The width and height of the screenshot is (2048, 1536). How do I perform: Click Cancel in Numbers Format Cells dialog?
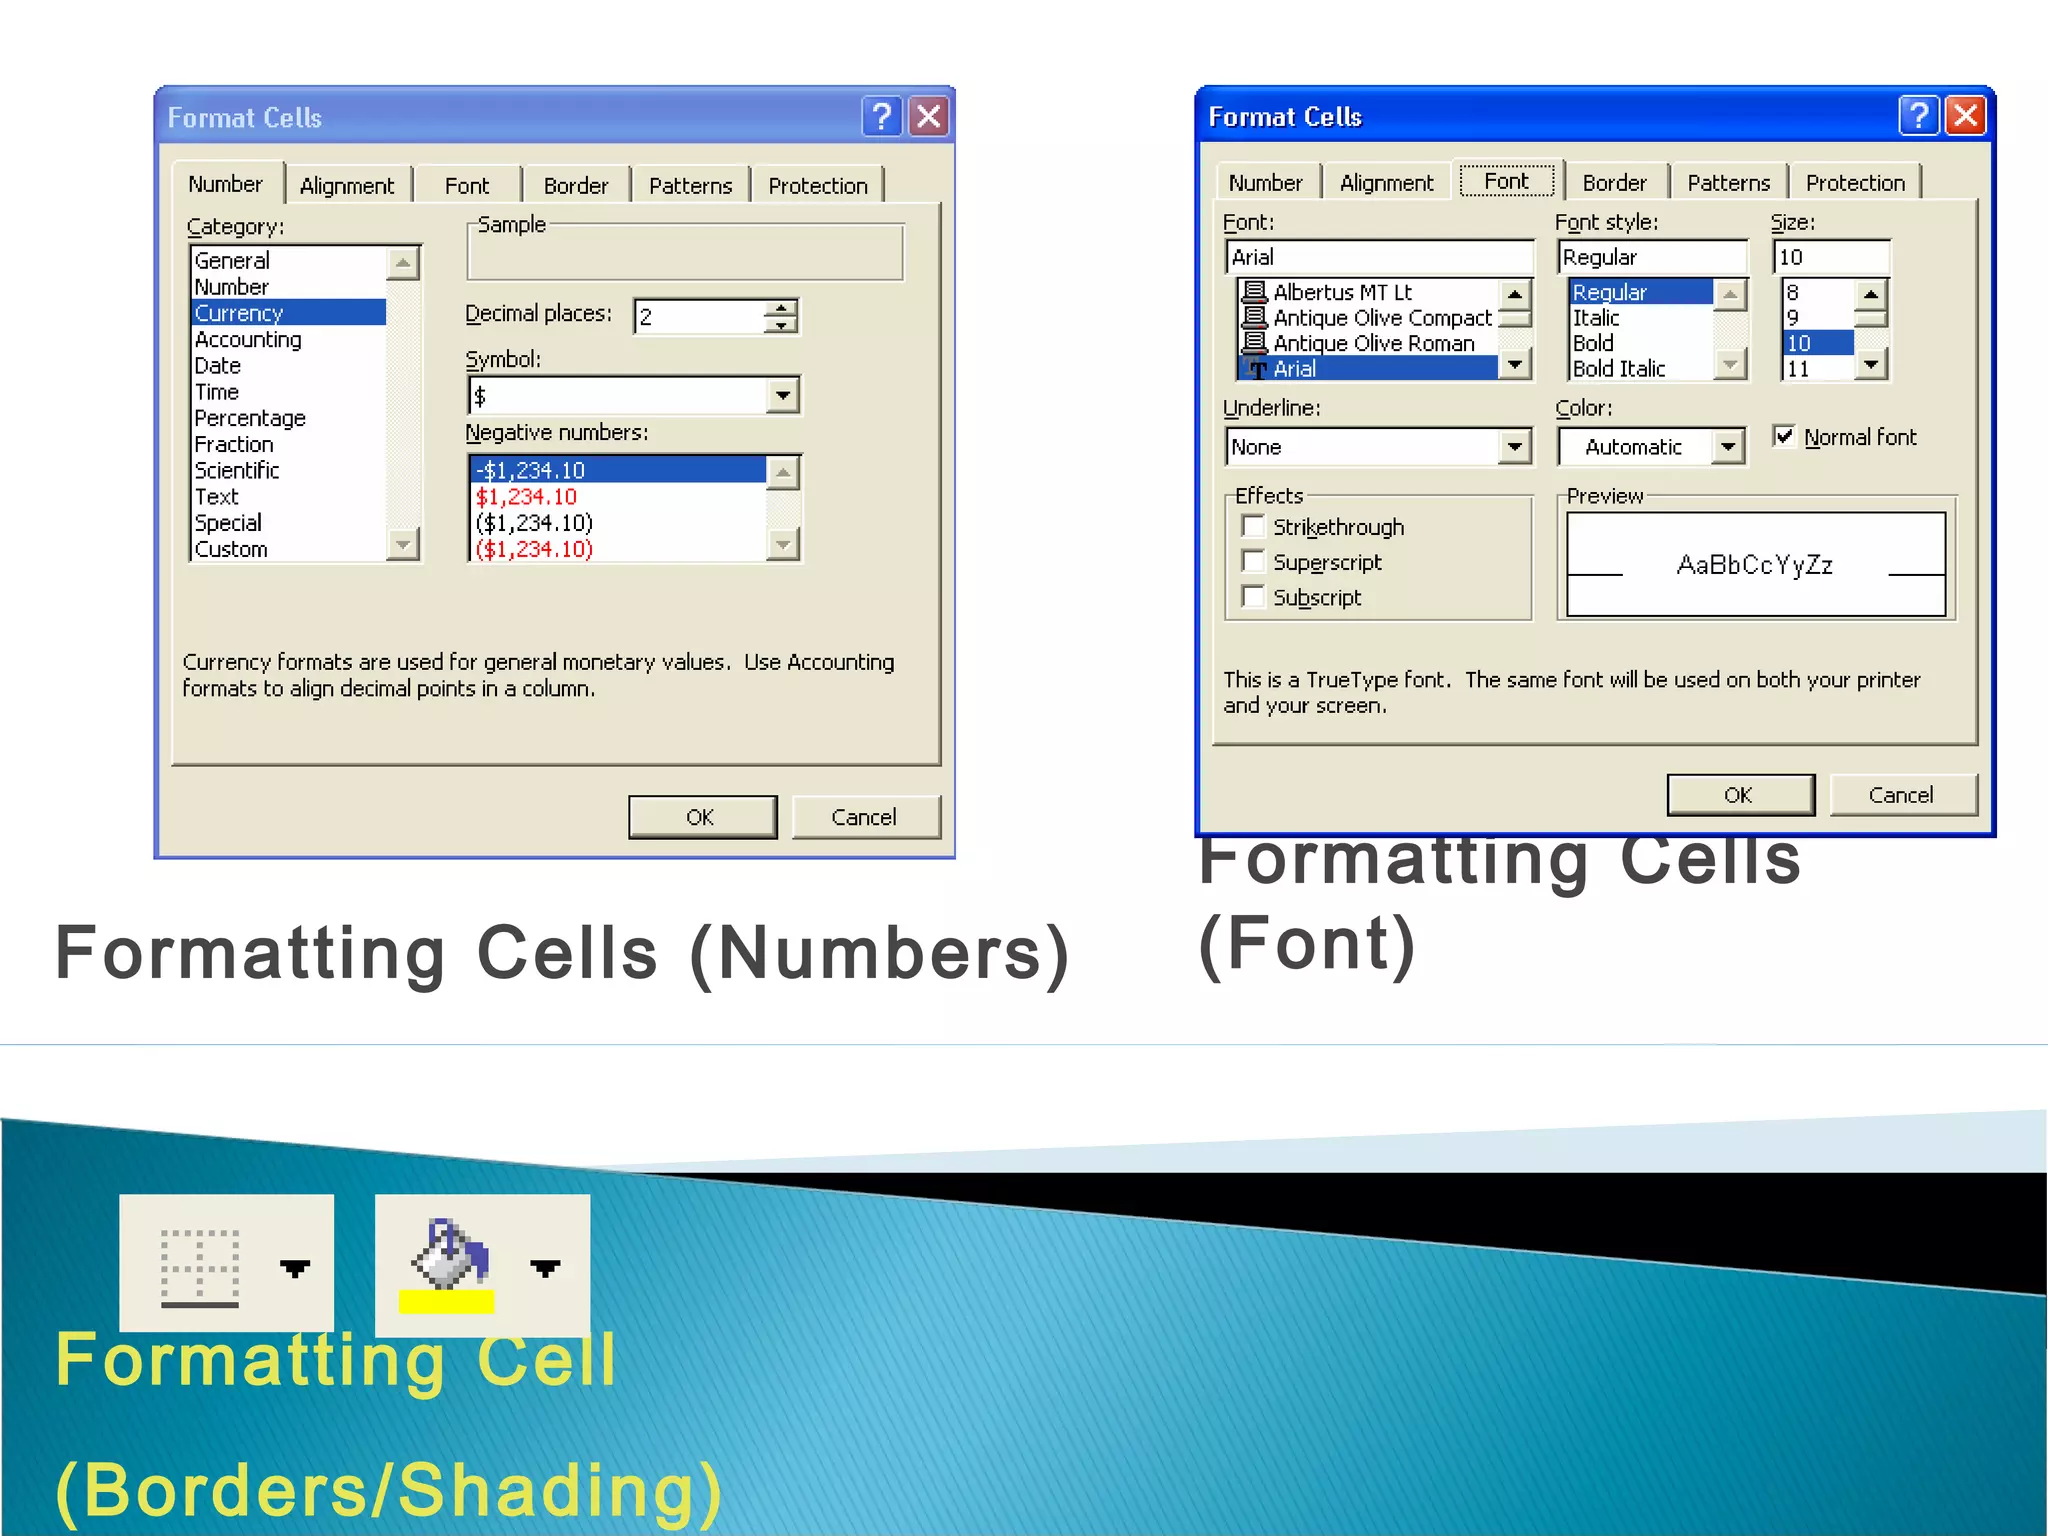point(865,817)
